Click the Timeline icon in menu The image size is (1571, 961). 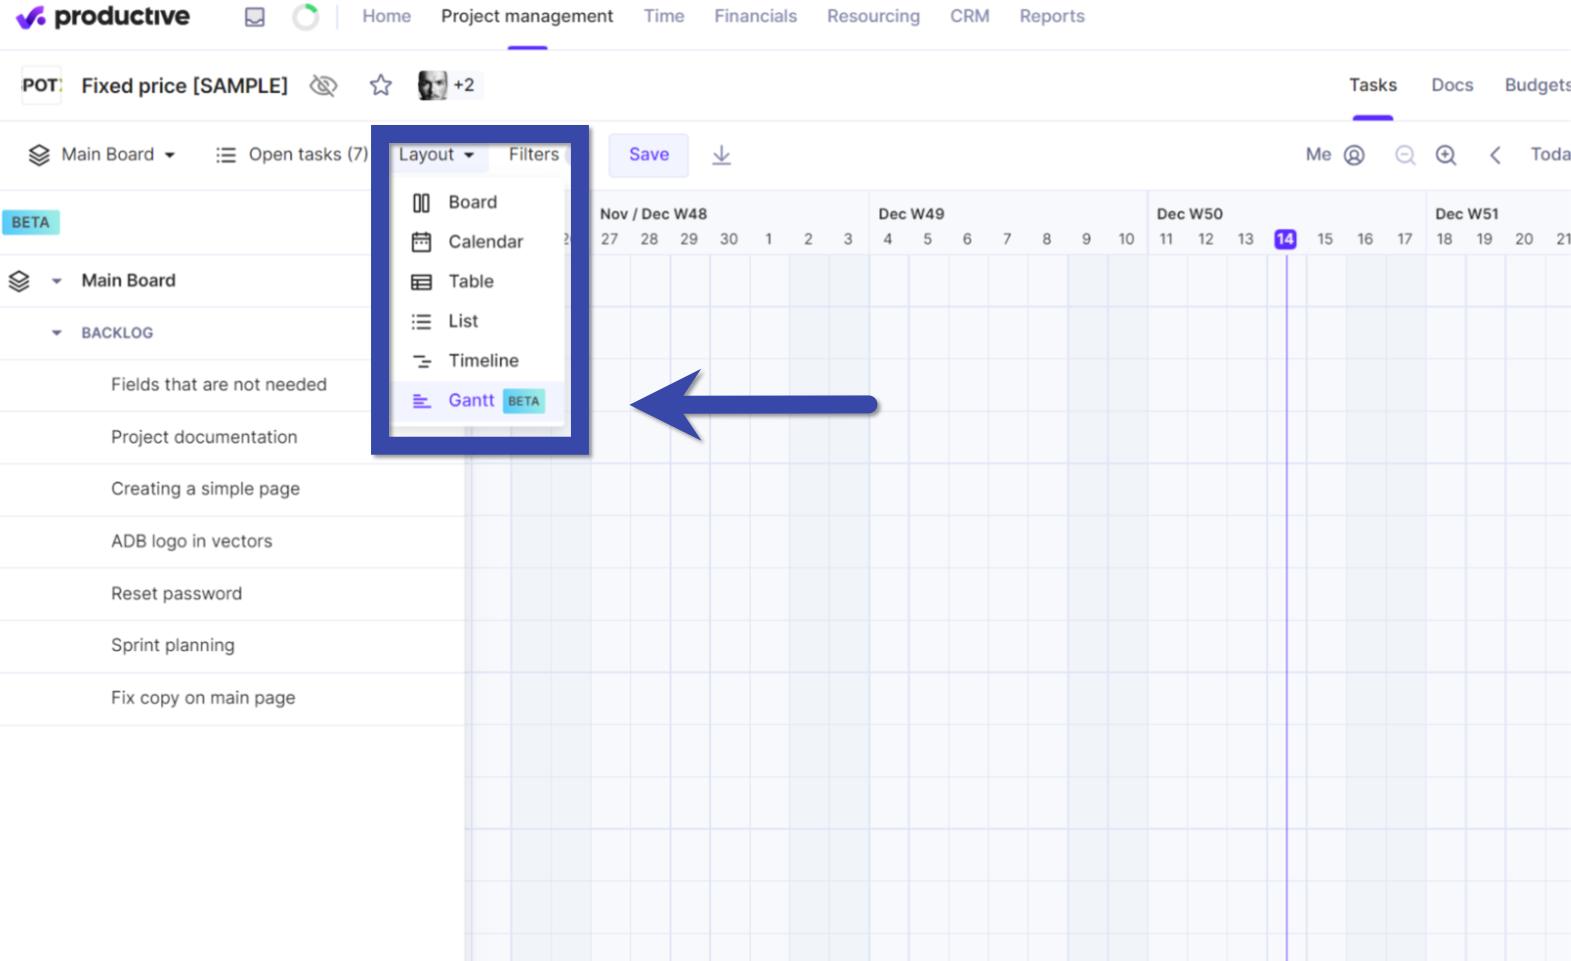(422, 361)
